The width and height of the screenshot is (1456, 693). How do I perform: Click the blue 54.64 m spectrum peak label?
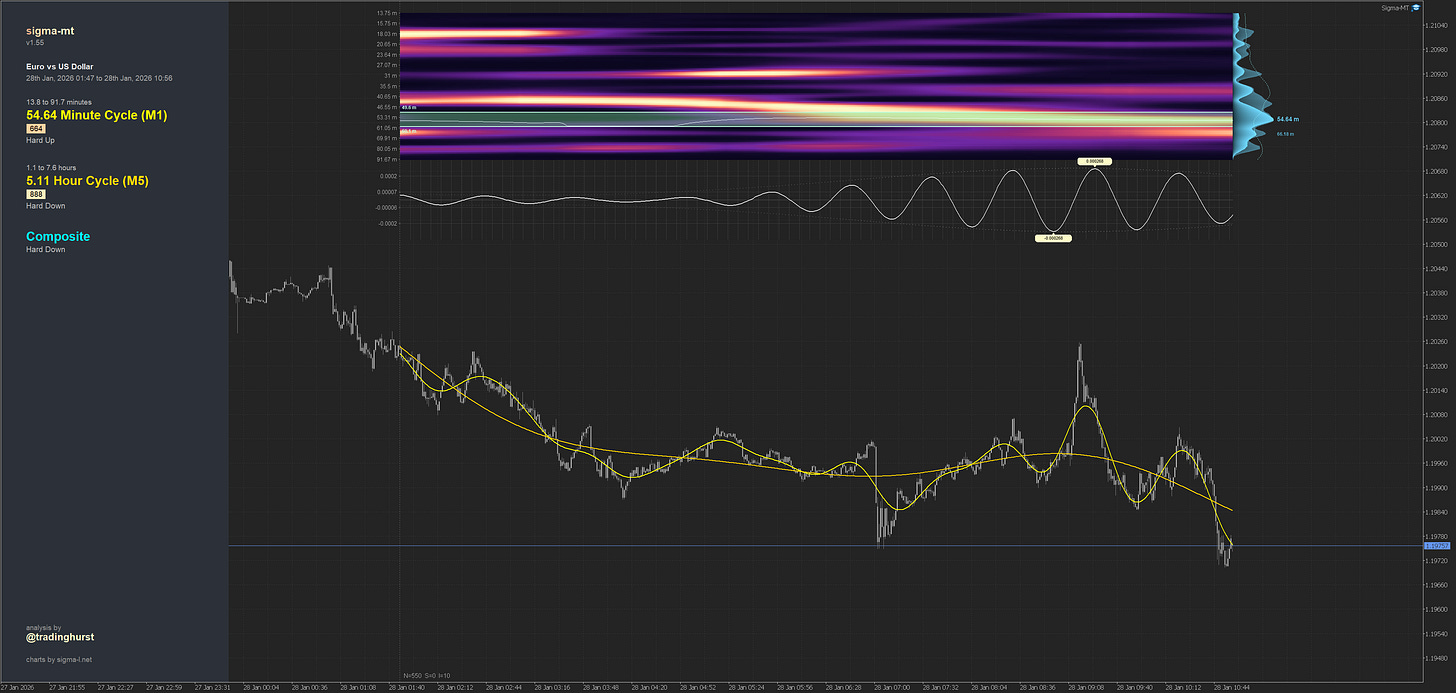(1290, 119)
